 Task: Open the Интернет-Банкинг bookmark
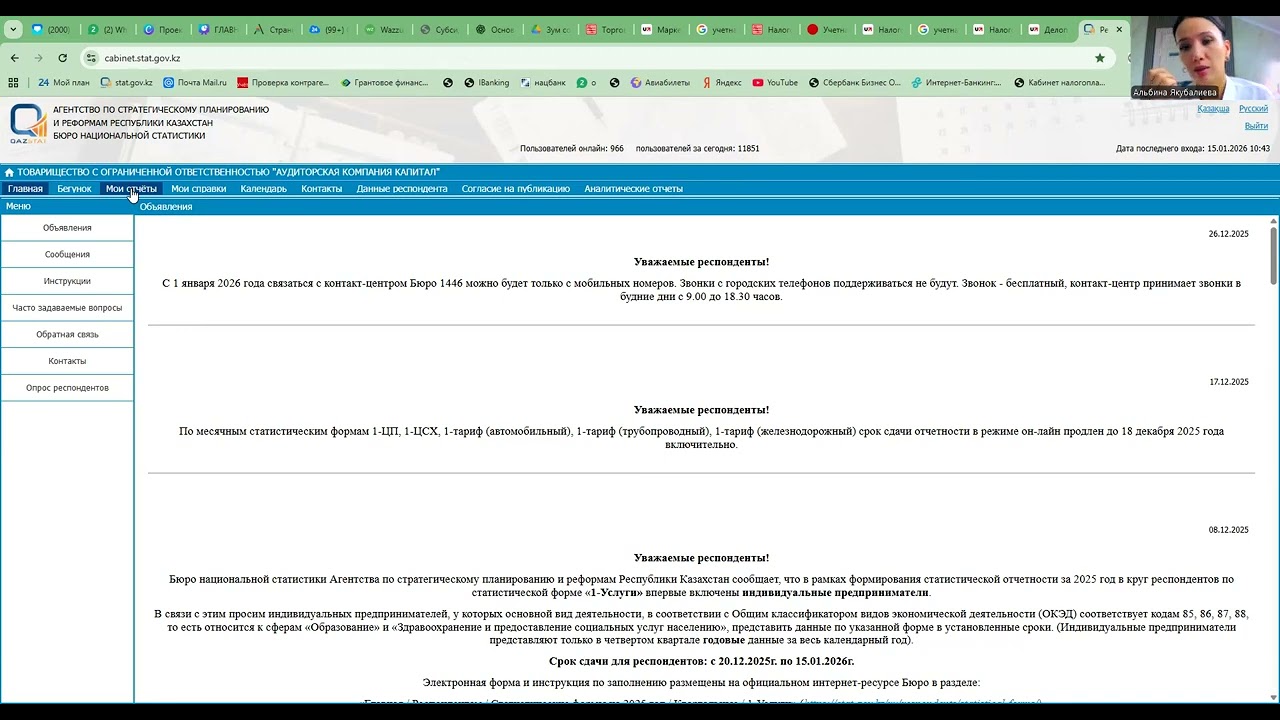(957, 83)
